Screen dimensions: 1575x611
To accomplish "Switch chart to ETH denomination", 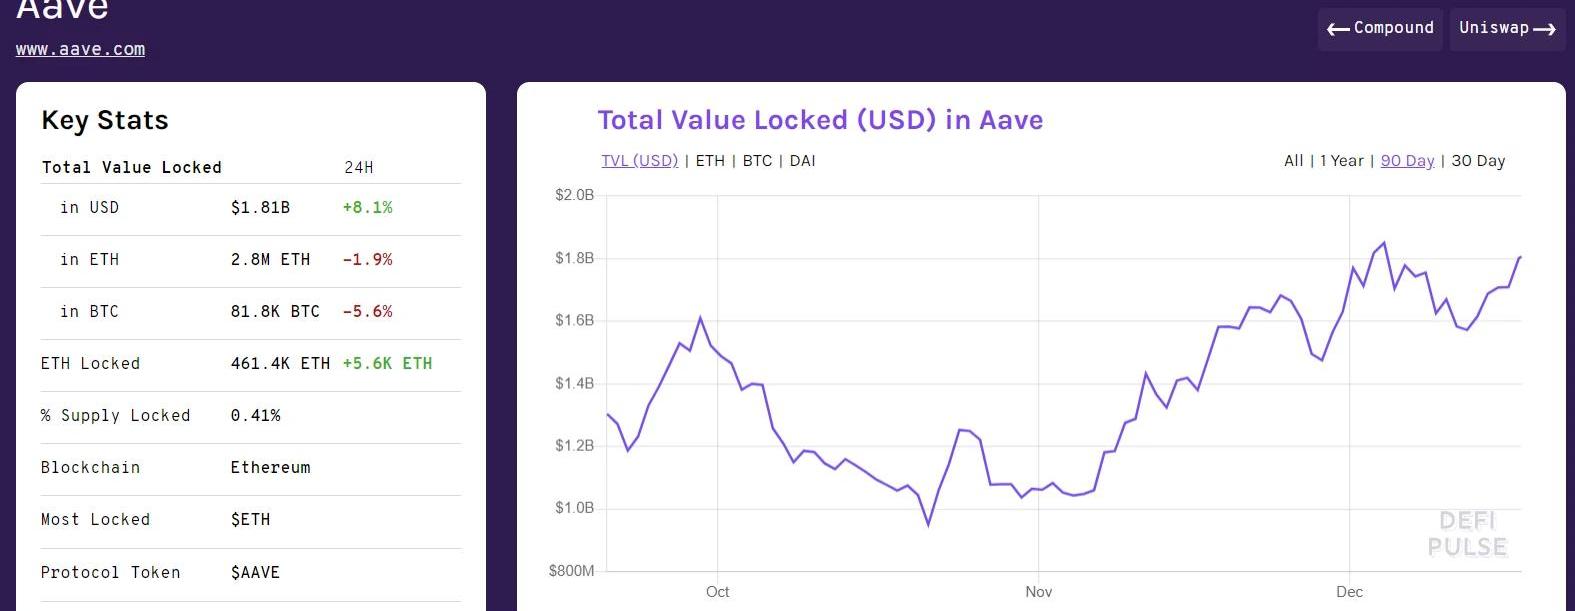I will [710, 161].
